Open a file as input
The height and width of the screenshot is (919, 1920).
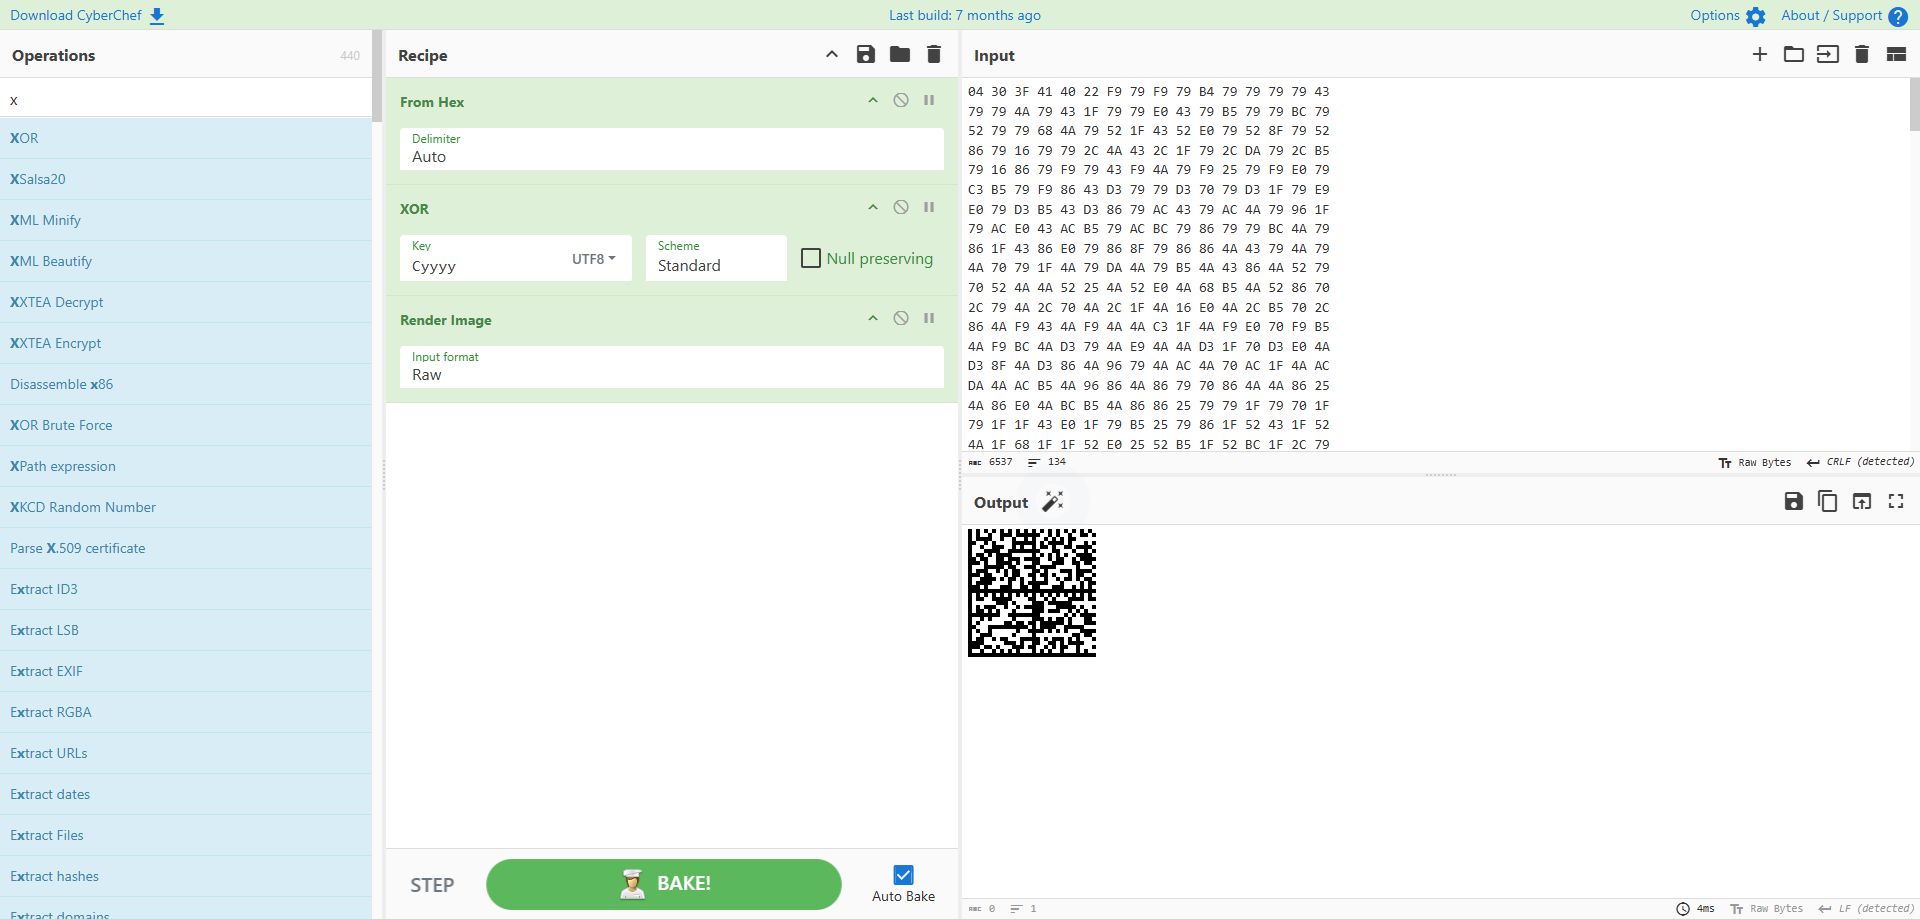[x=1794, y=55]
